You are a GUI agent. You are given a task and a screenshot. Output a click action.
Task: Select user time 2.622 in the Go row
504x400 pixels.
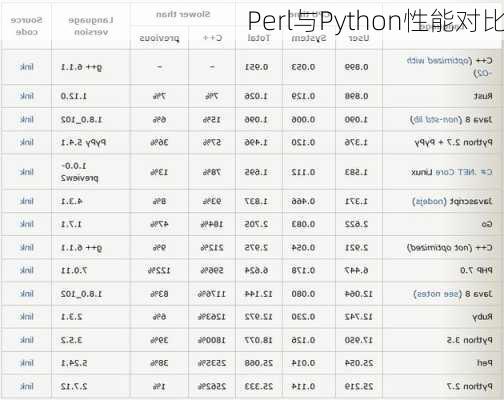[x=356, y=224]
